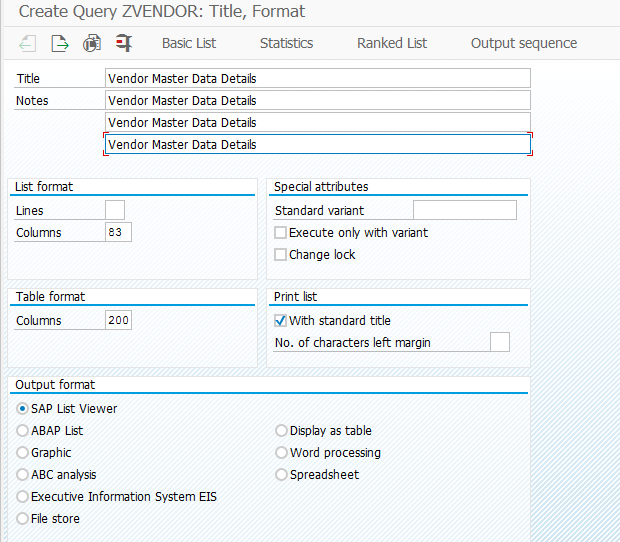Click the List format Lines field
The height and width of the screenshot is (542, 620).
pos(115,210)
